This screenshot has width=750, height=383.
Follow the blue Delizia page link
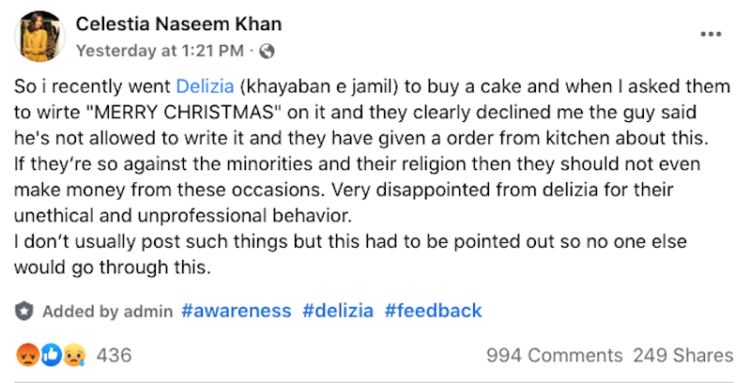[x=205, y=87]
